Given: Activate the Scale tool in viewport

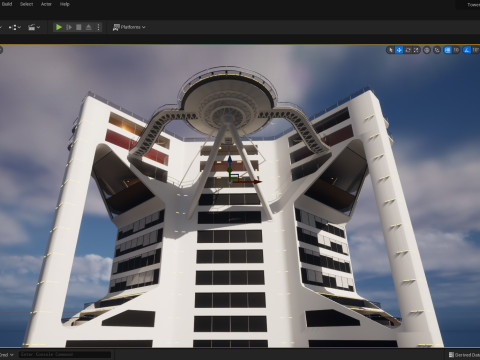Looking at the screenshot, I should point(416,50).
